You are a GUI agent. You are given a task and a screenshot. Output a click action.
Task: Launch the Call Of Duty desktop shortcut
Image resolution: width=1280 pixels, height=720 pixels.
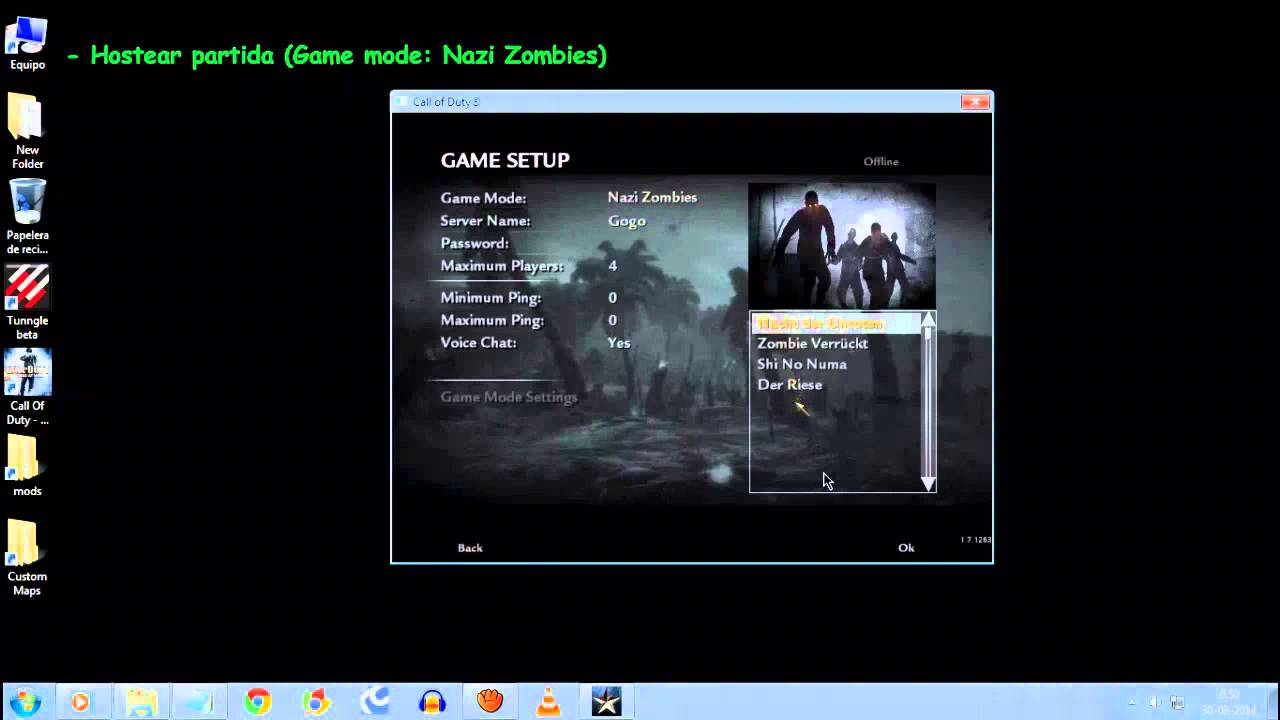point(27,388)
